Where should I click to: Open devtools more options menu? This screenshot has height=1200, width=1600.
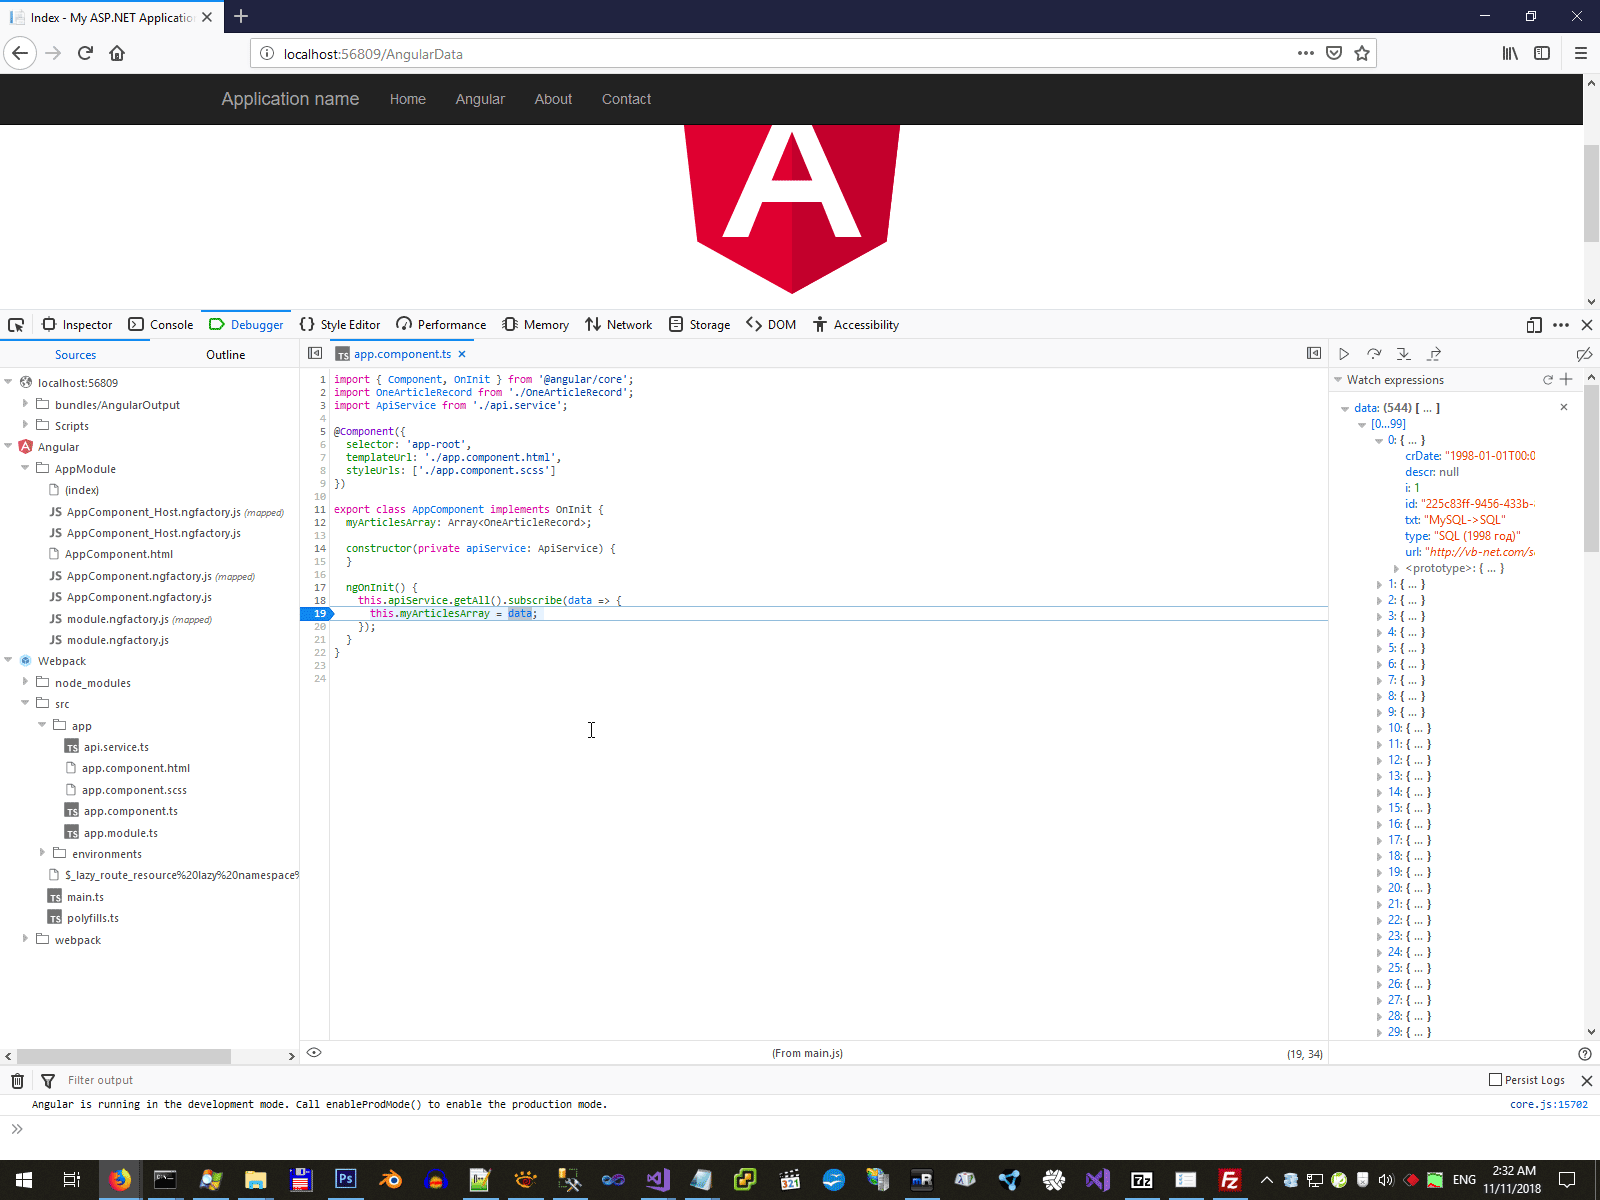[x=1561, y=325]
